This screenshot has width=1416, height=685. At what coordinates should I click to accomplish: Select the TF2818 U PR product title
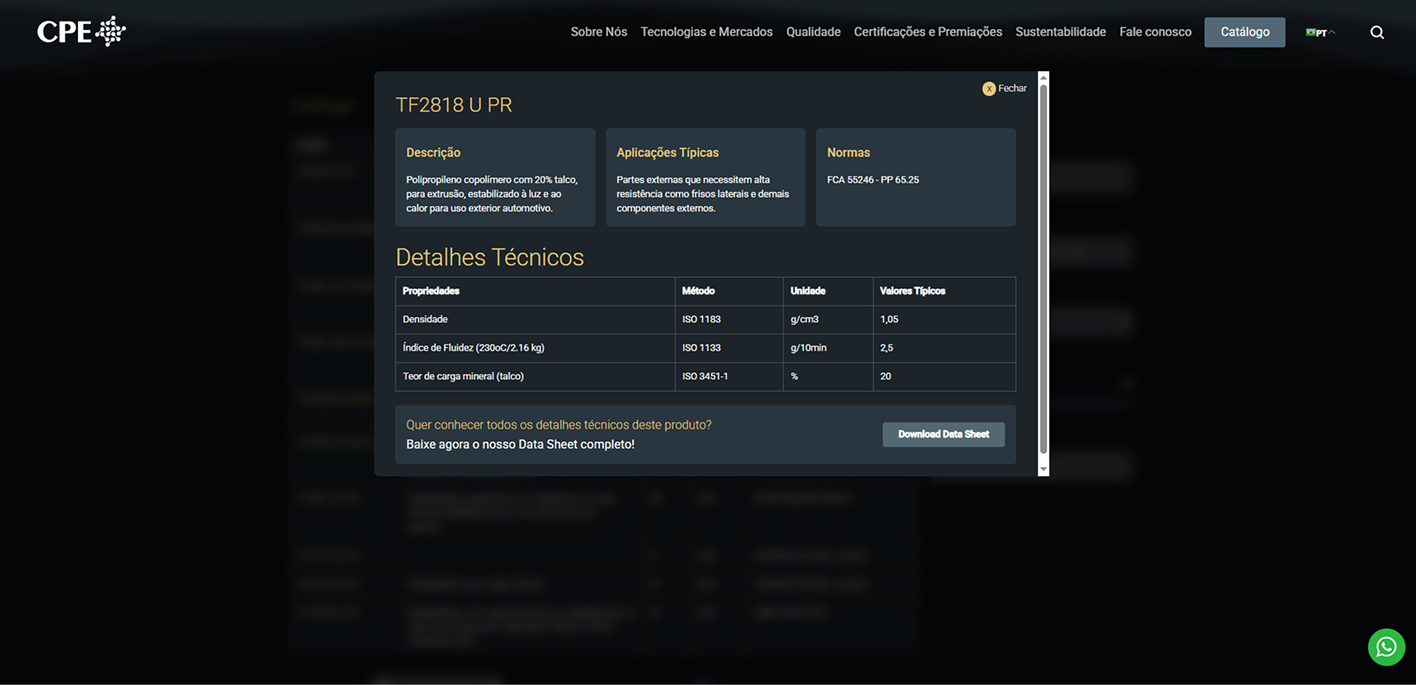(x=454, y=105)
